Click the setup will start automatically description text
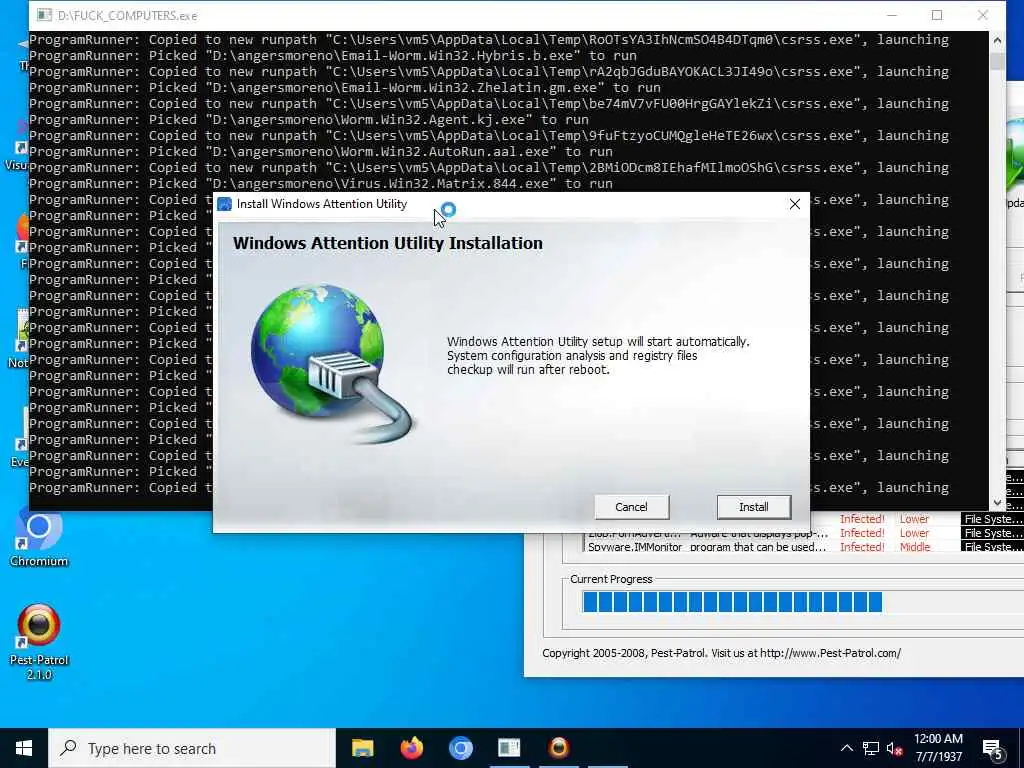Screen dimensions: 1024x768 coord(598,355)
